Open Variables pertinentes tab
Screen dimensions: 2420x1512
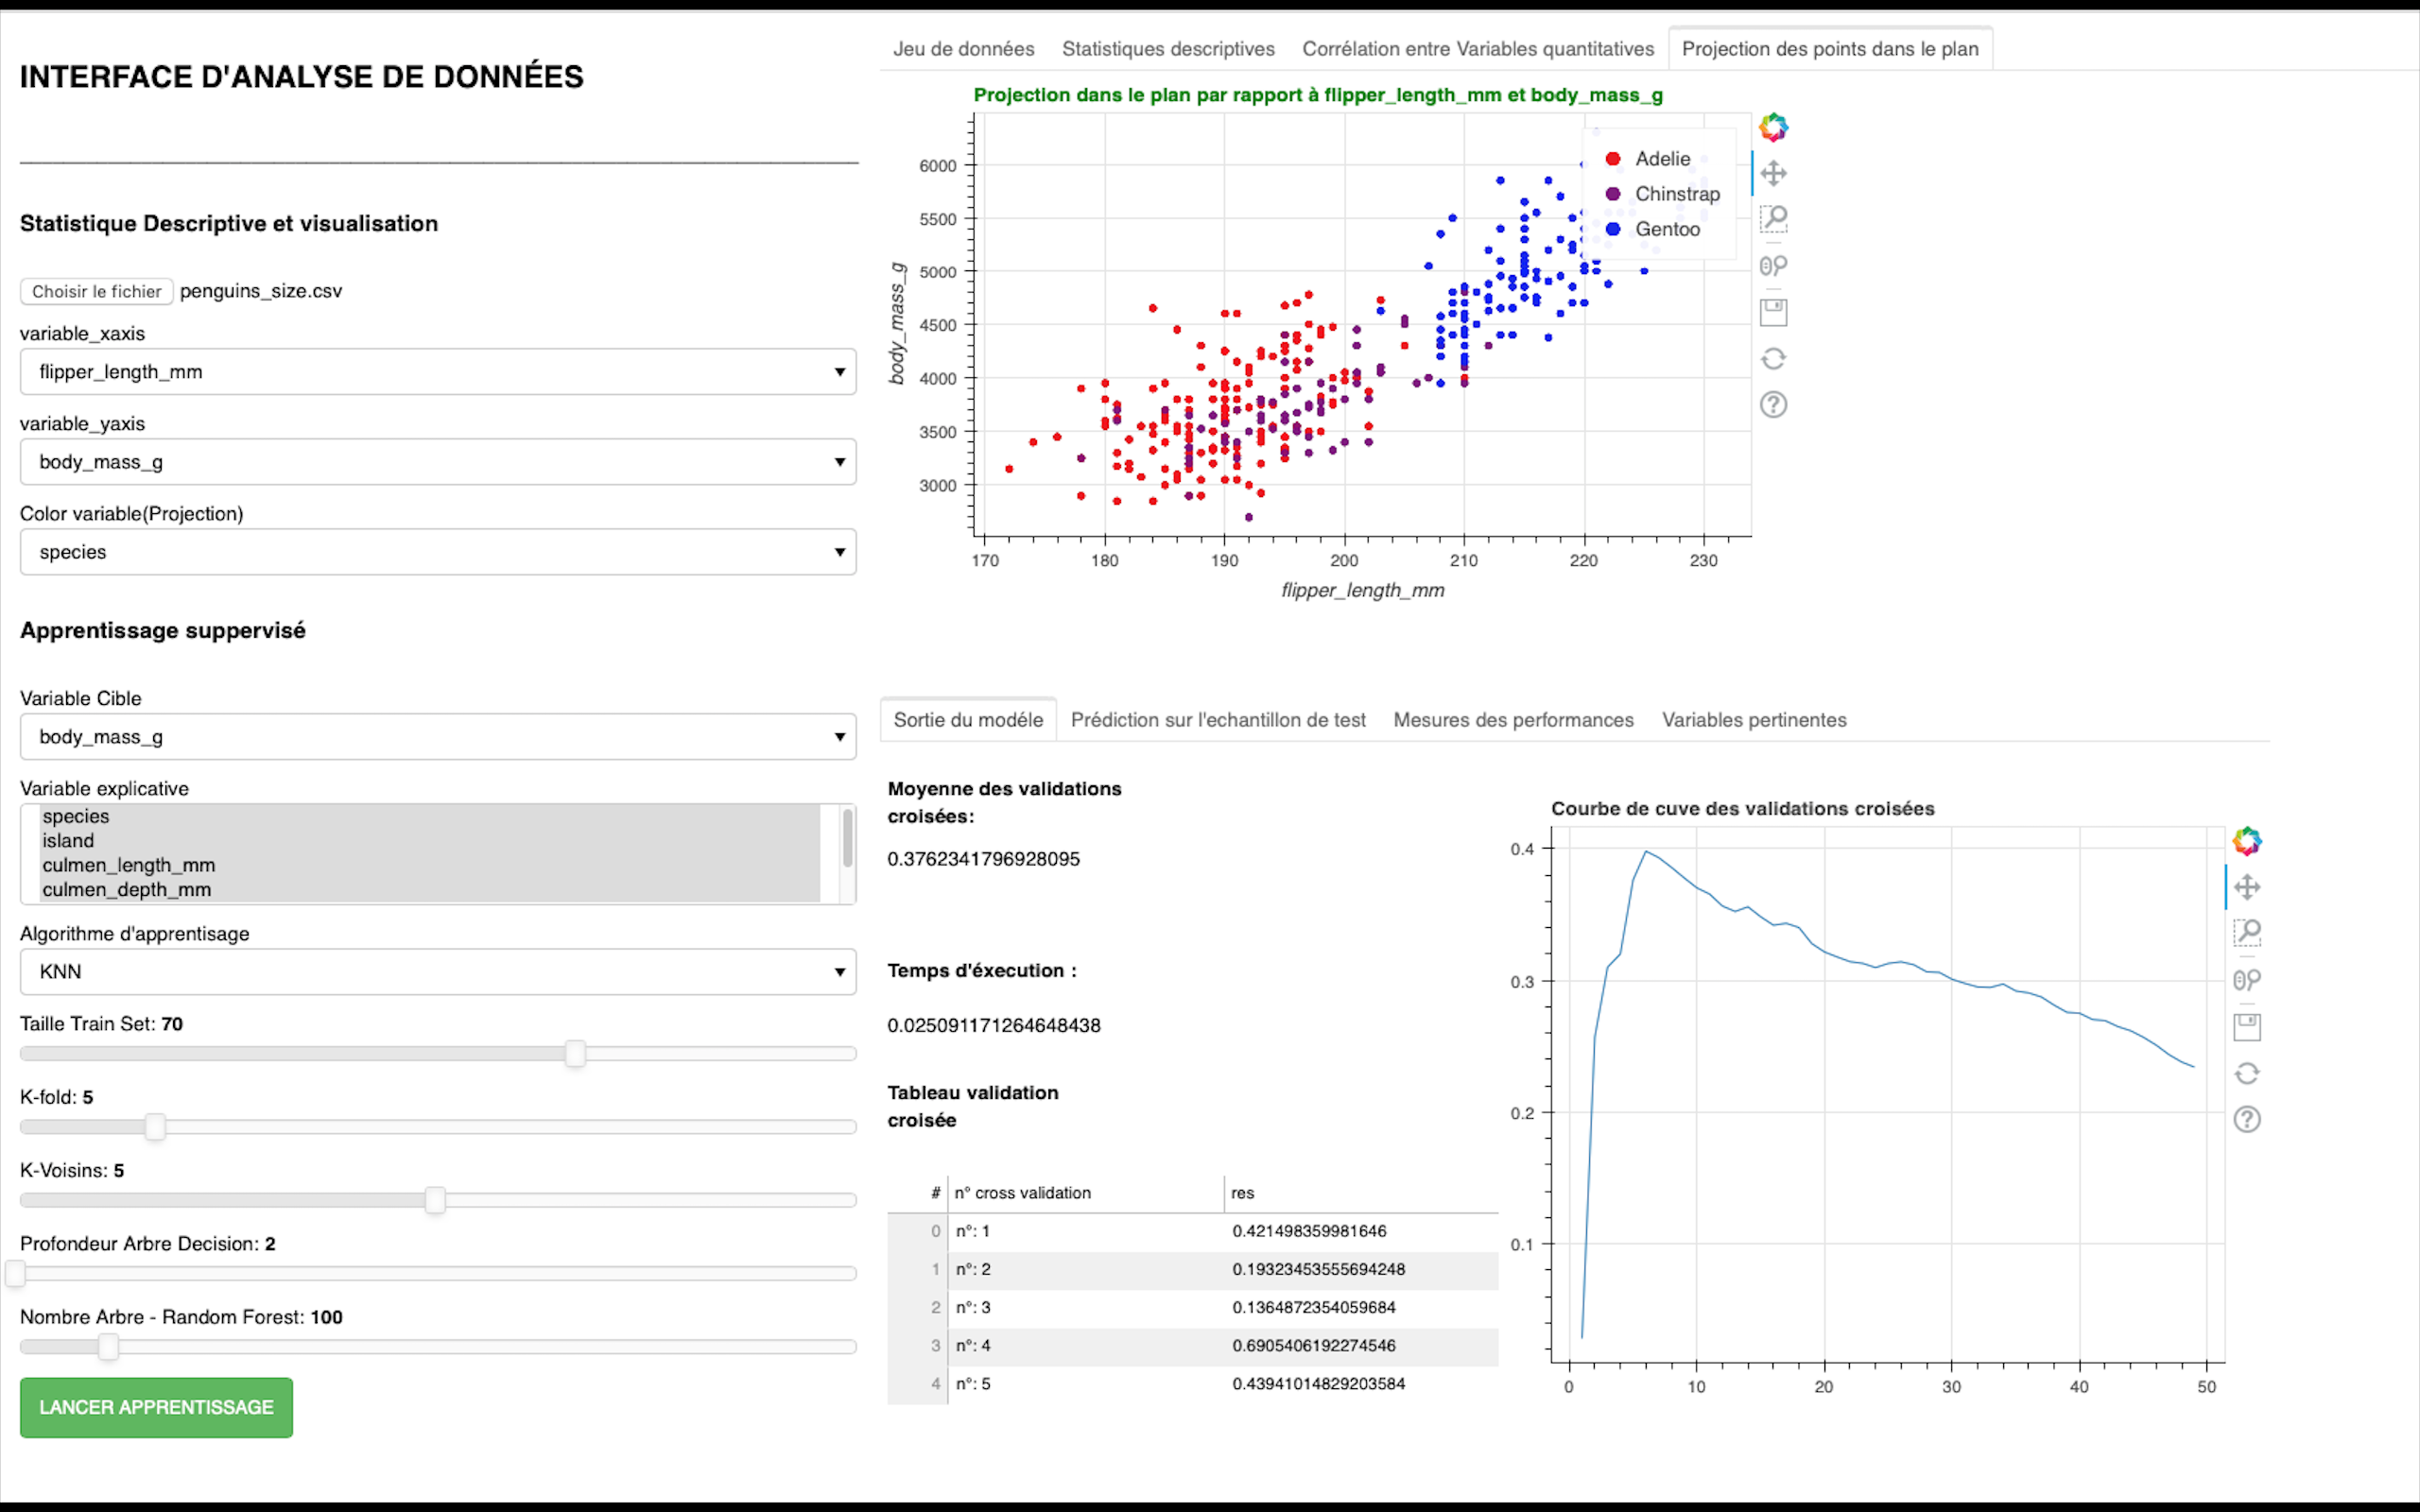pyautogui.click(x=1754, y=720)
